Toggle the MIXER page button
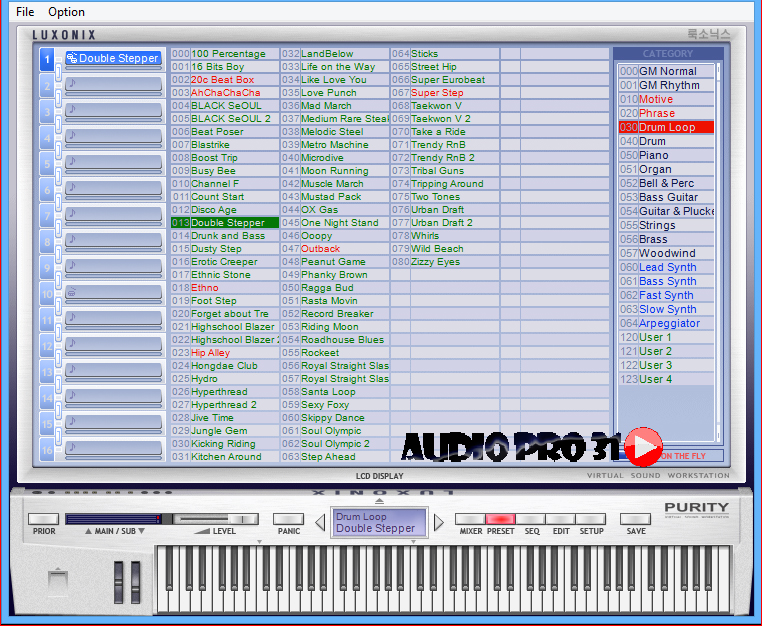 (x=470, y=519)
